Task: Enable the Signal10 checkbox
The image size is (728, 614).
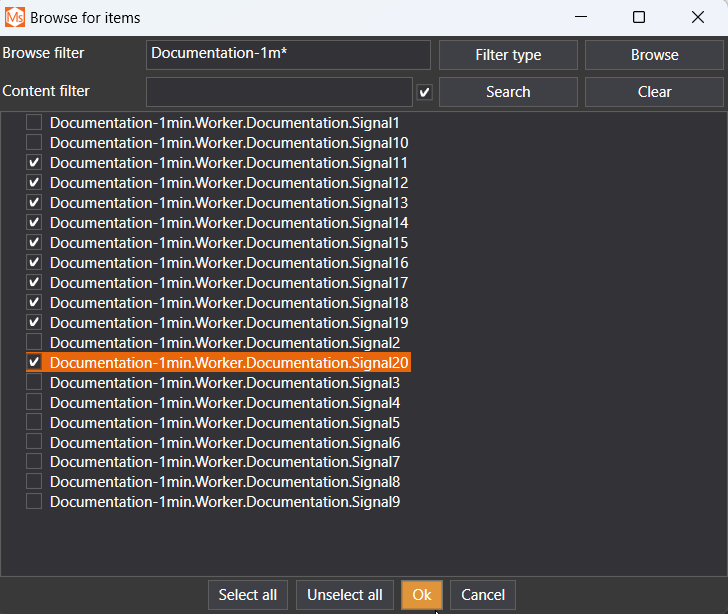Action: pos(34,143)
